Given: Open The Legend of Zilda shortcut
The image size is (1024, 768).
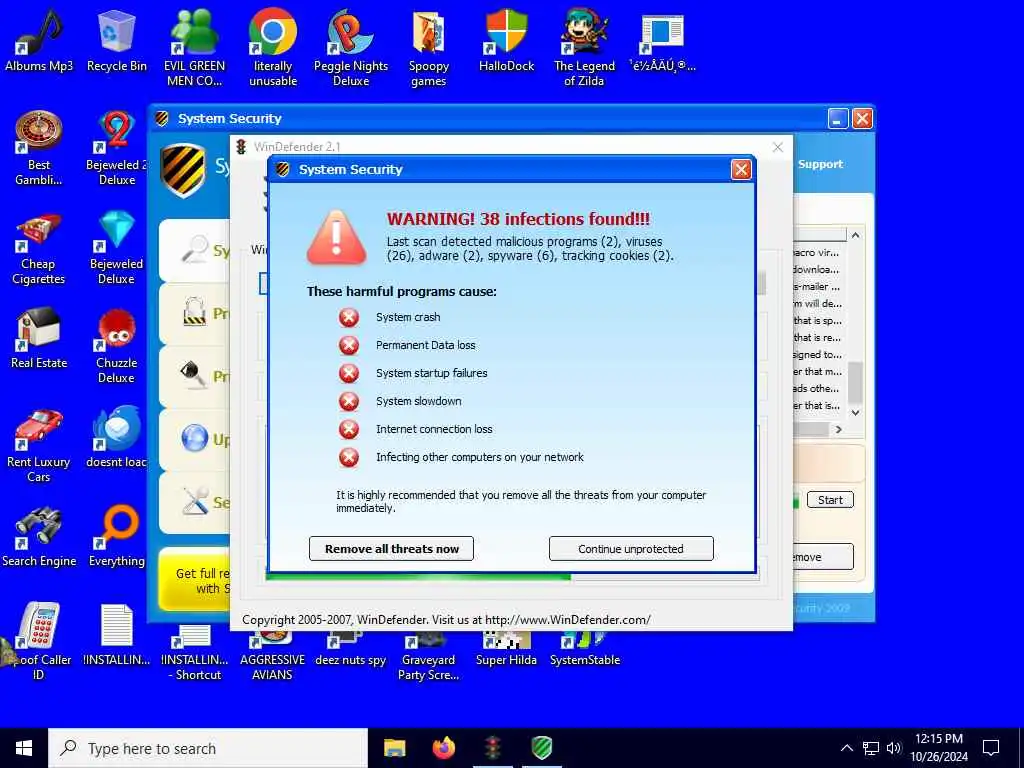Looking at the screenshot, I should click(x=584, y=48).
